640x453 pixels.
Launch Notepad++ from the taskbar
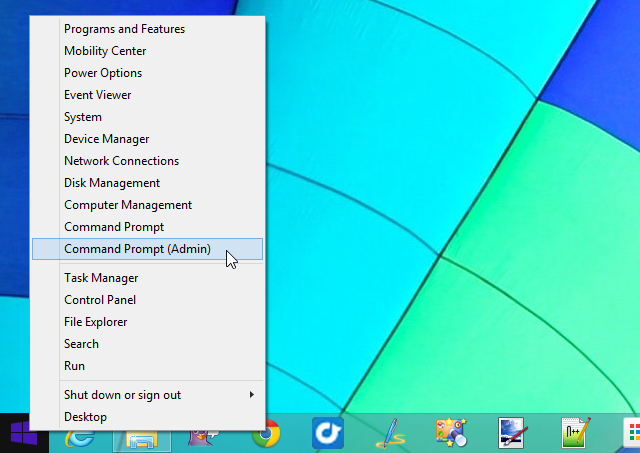tap(575, 433)
